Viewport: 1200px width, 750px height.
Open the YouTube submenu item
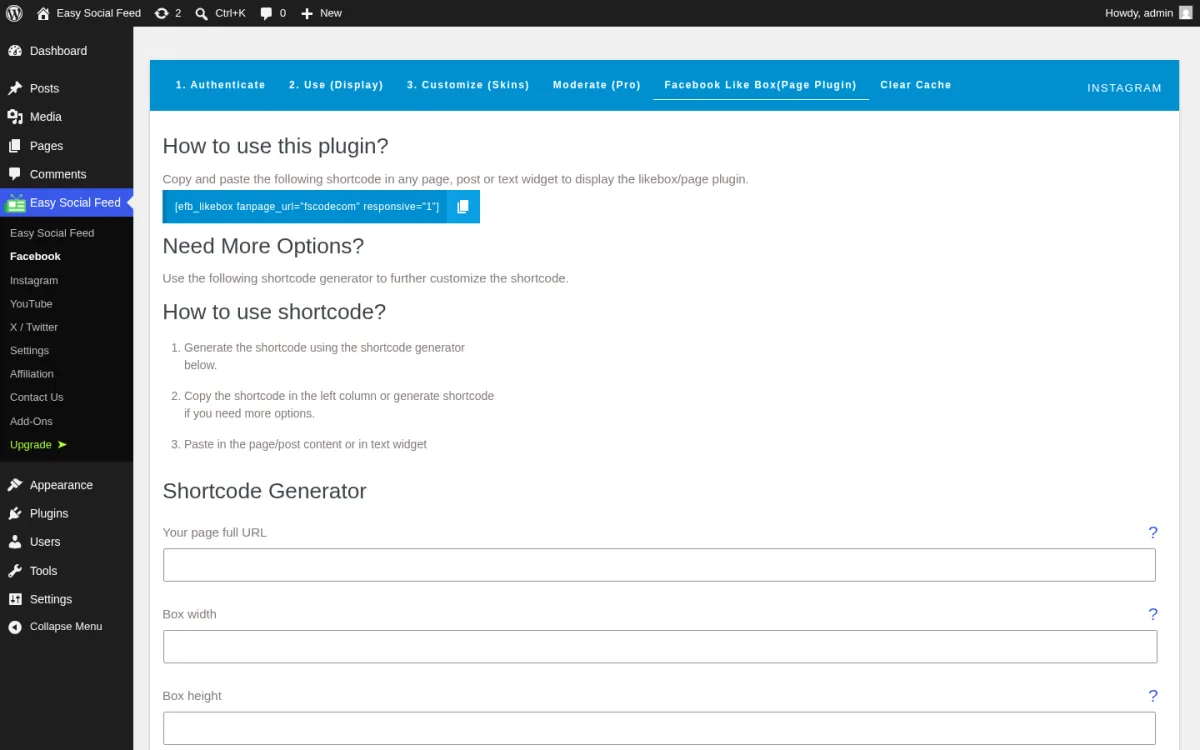click(x=31, y=304)
